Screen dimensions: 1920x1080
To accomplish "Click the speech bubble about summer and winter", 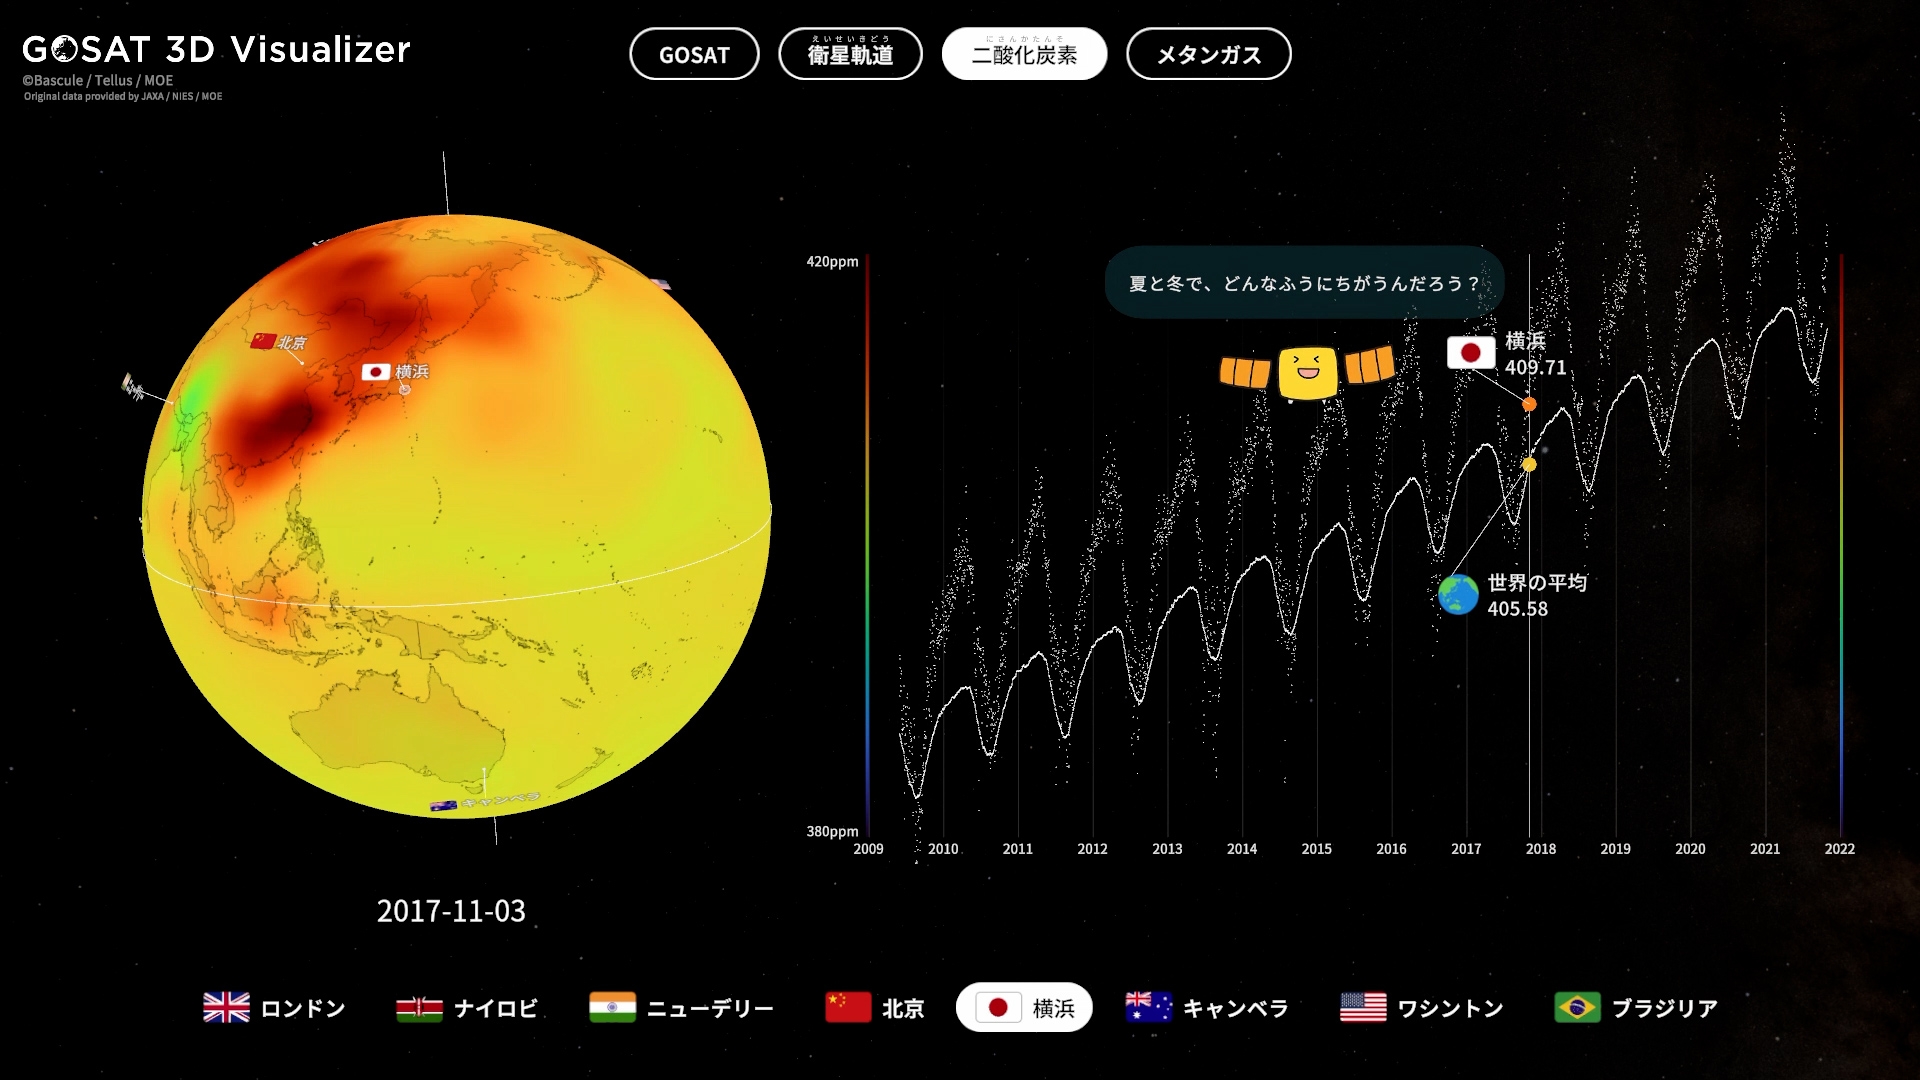I will pyautogui.click(x=1304, y=283).
